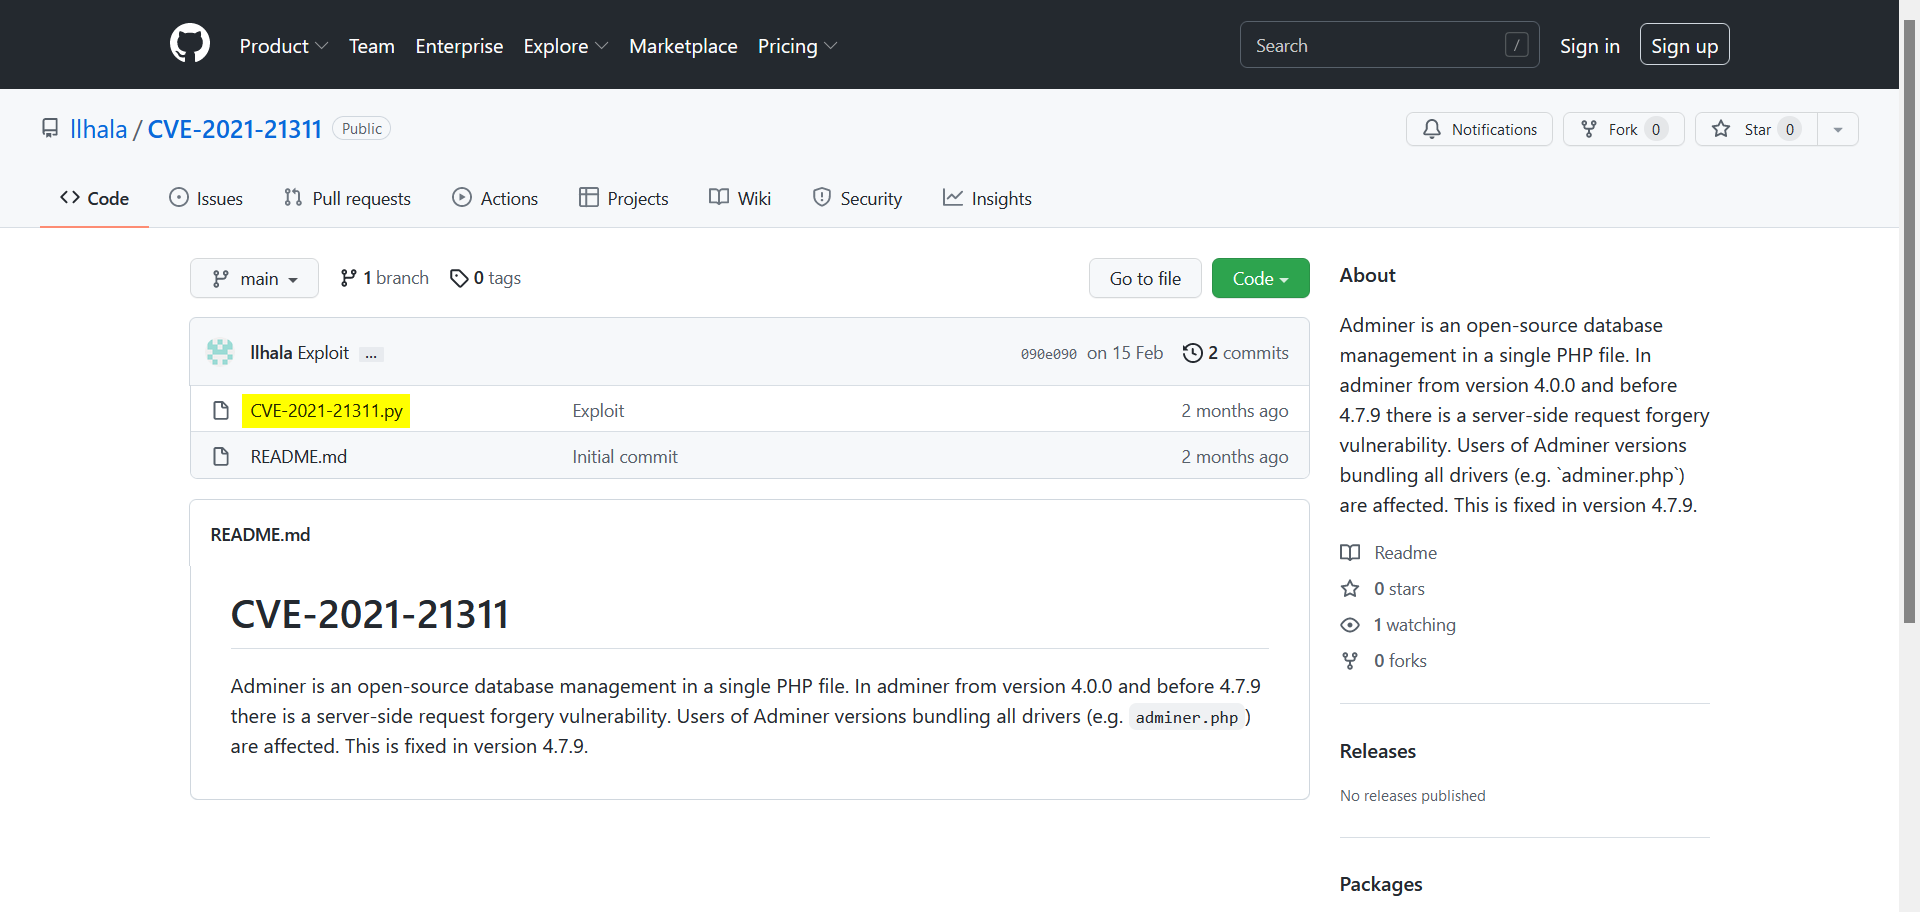Expand the commit message ellipsis
Image resolution: width=1920 pixels, height=912 pixels.
click(x=371, y=354)
